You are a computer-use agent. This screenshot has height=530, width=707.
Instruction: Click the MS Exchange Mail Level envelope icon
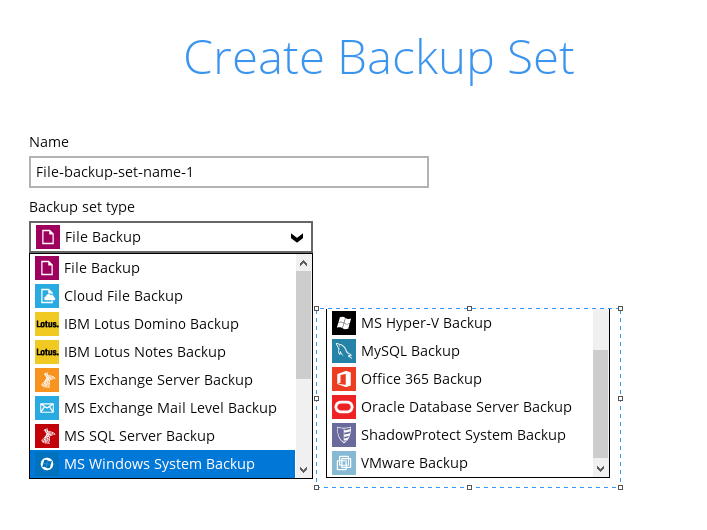coord(47,408)
